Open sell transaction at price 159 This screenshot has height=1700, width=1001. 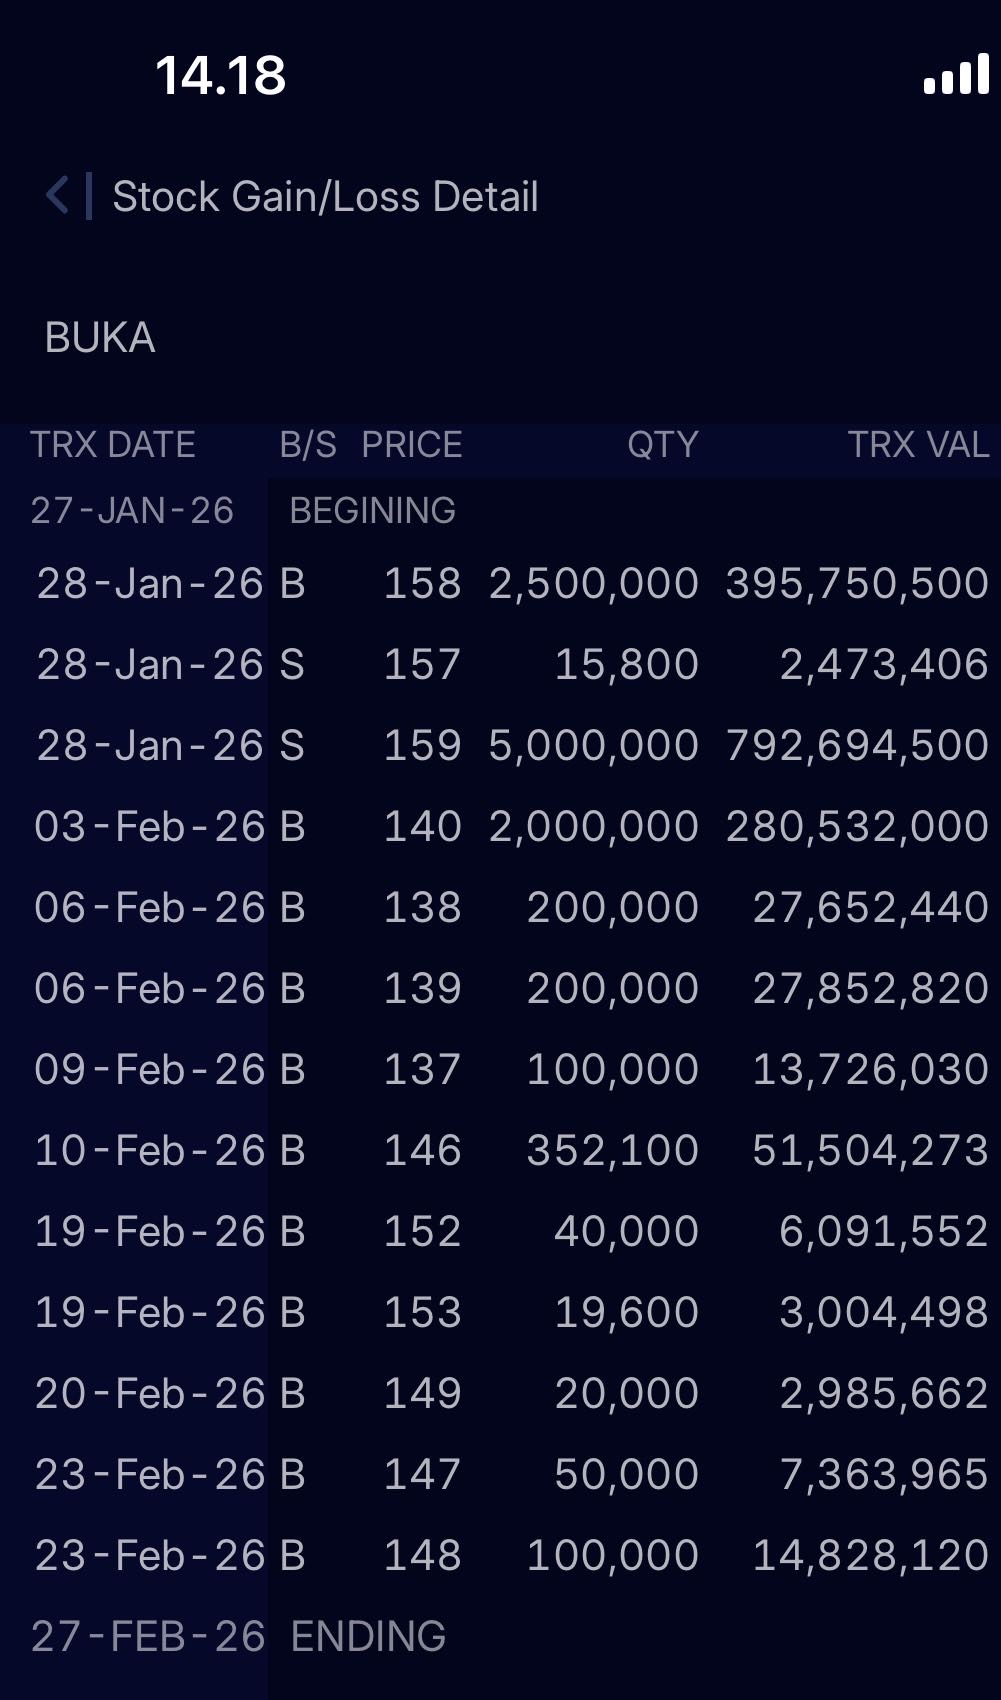point(500,746)
